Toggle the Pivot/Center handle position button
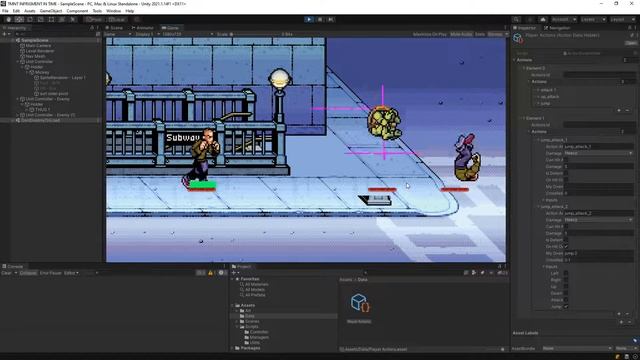Image resolution: width=640 pixels, height=360 pixels. point(94,19)
